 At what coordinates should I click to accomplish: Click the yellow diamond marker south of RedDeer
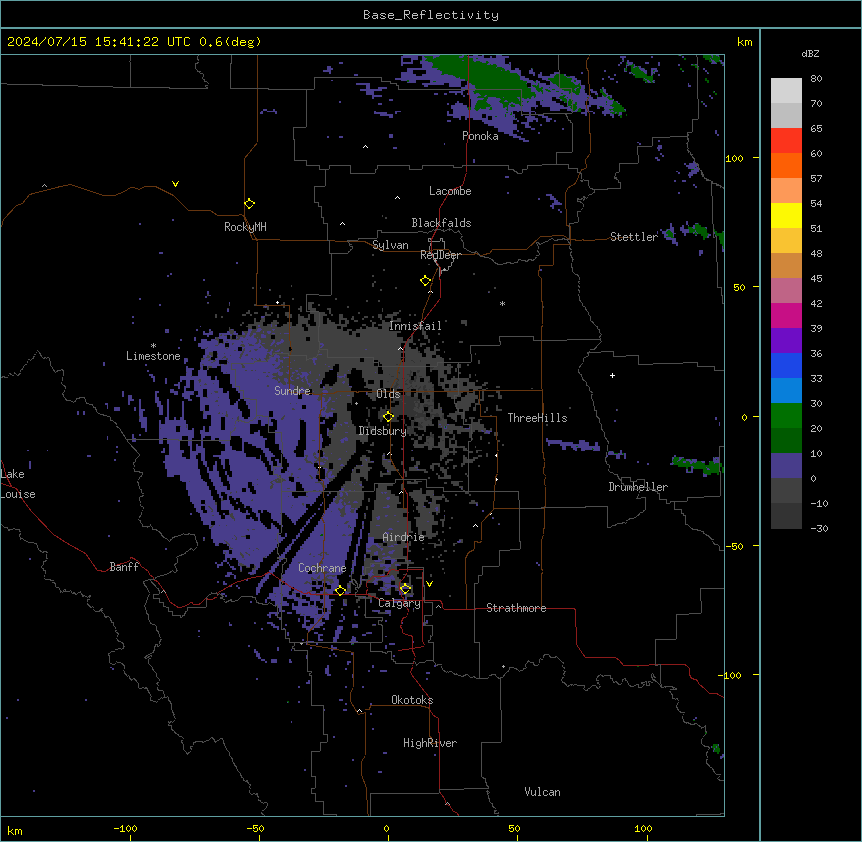[425, 281]
